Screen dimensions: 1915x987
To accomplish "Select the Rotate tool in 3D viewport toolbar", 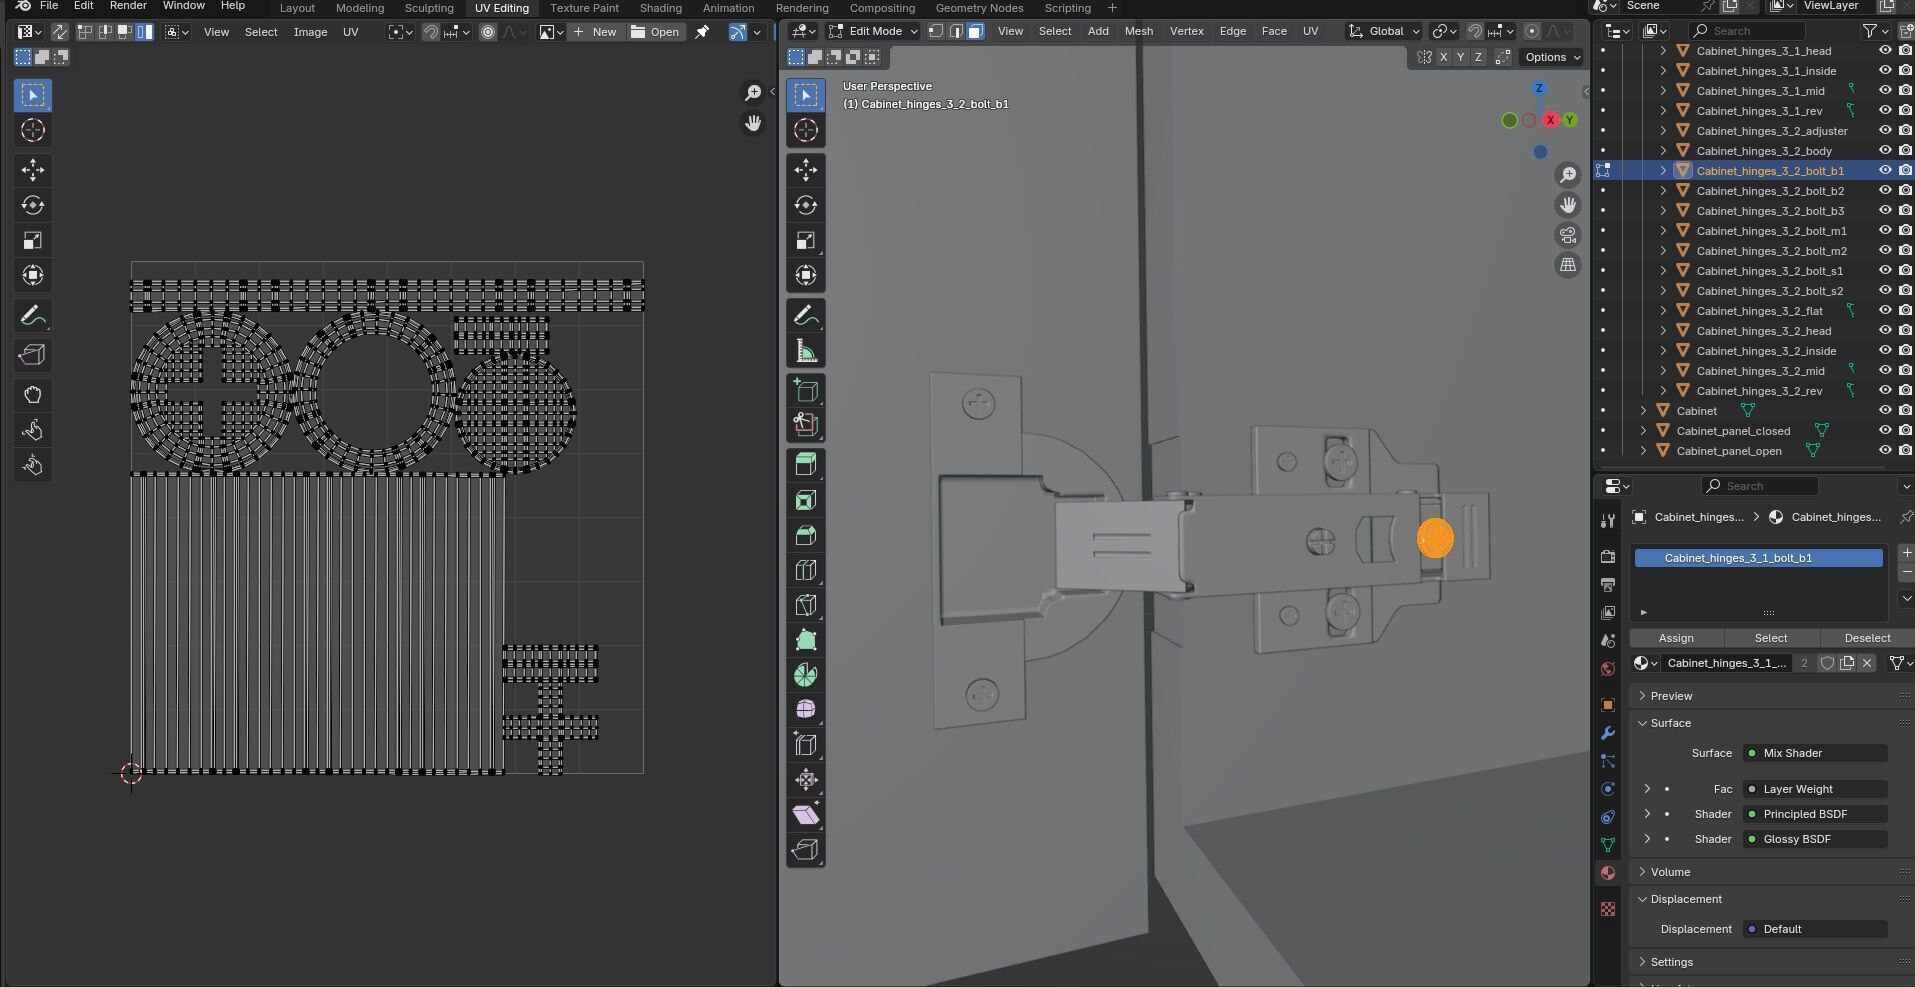I will point(806,205).
